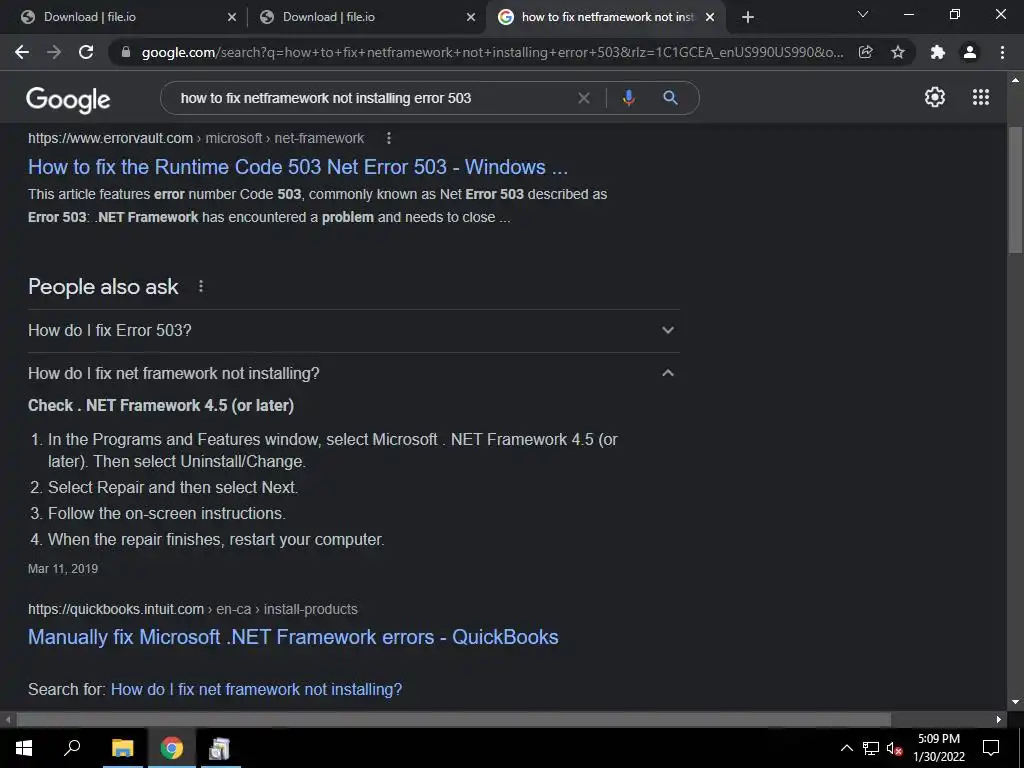Open Google quick settings gear

coord(935,97)
